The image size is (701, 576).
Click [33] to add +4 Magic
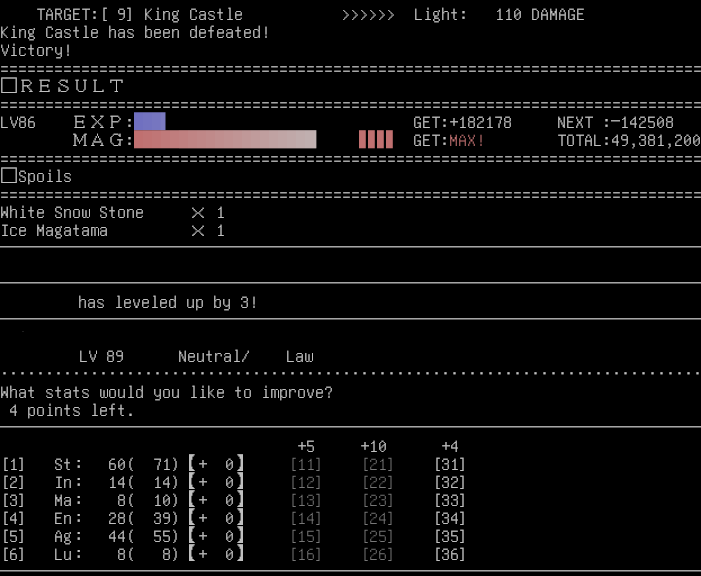450,500
